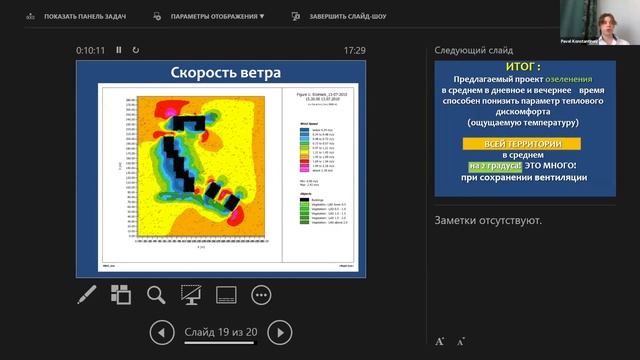Toggle black out slide show screen

click(x=191, y=295)
